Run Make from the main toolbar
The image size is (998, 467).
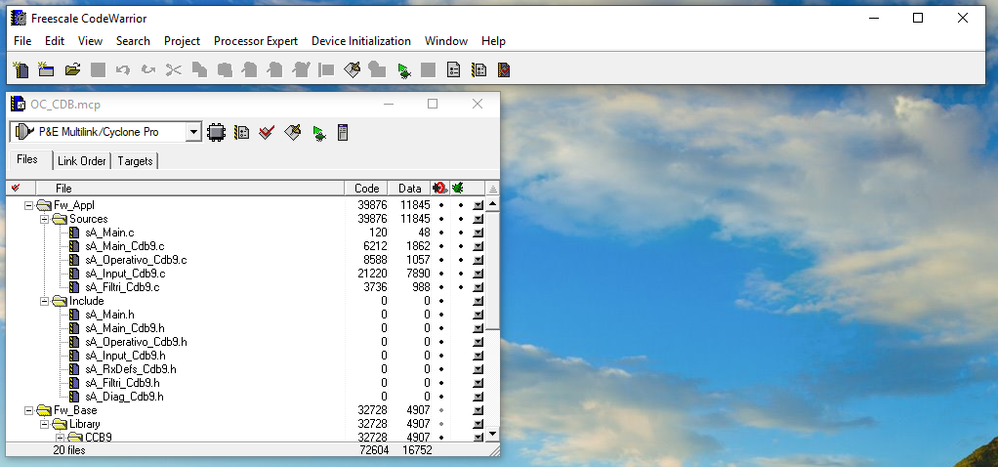(352, 69)
